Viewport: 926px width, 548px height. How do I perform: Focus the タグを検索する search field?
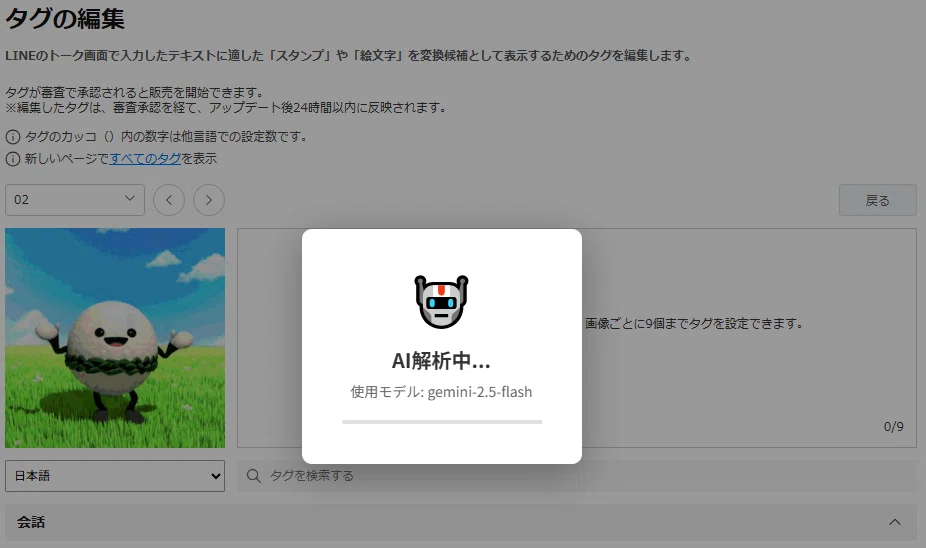577,476
